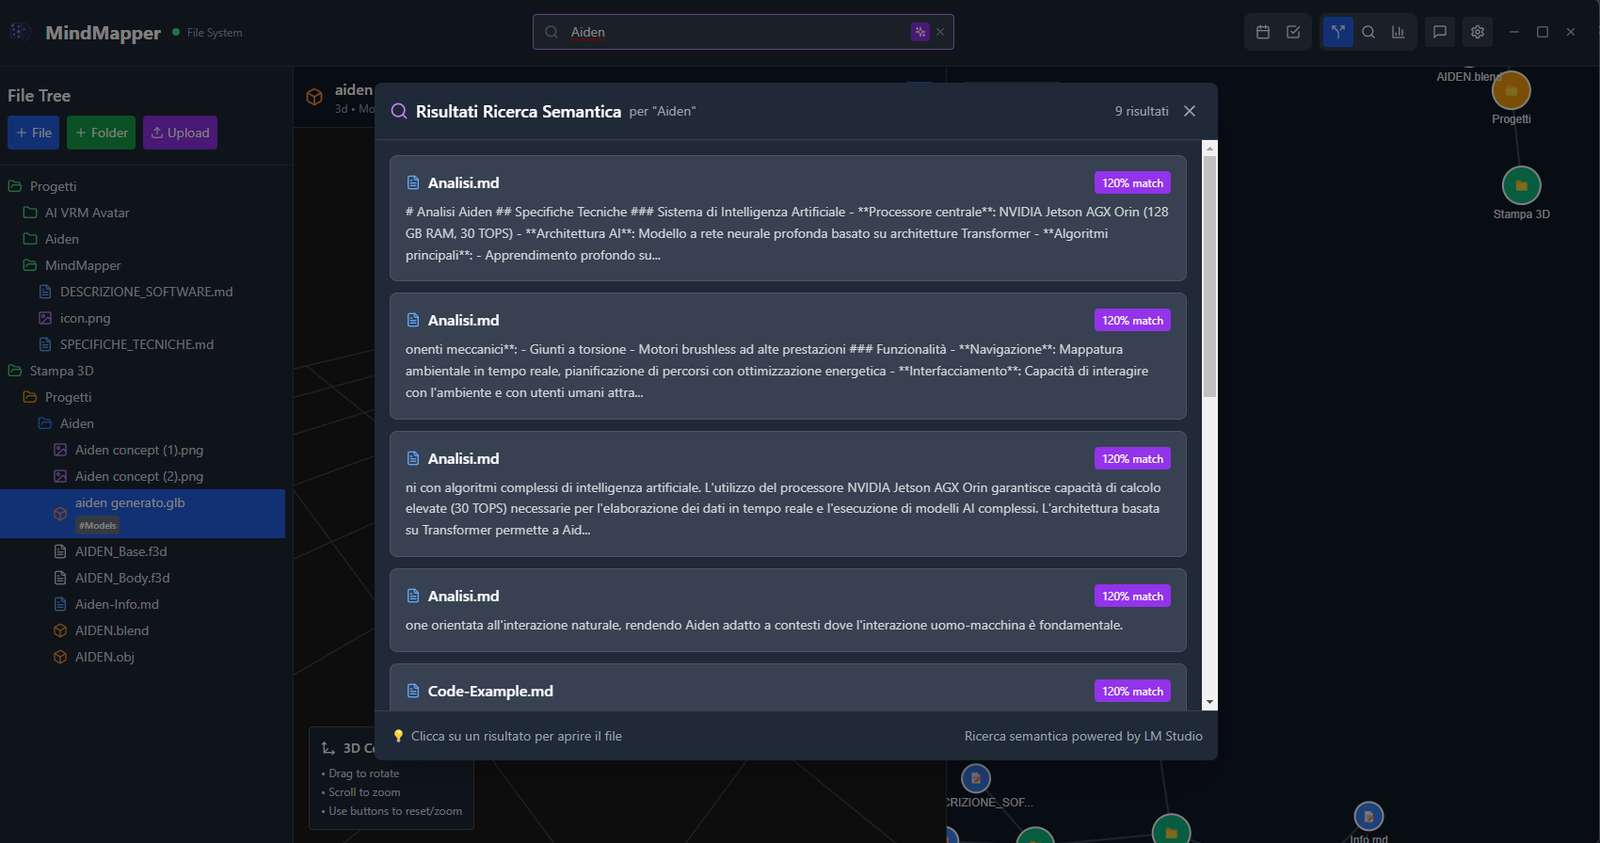Viewport: 1600px width, 843px height.
Task: Select AIDEN.blend in the file tree
Action: [x=112, y=631]
